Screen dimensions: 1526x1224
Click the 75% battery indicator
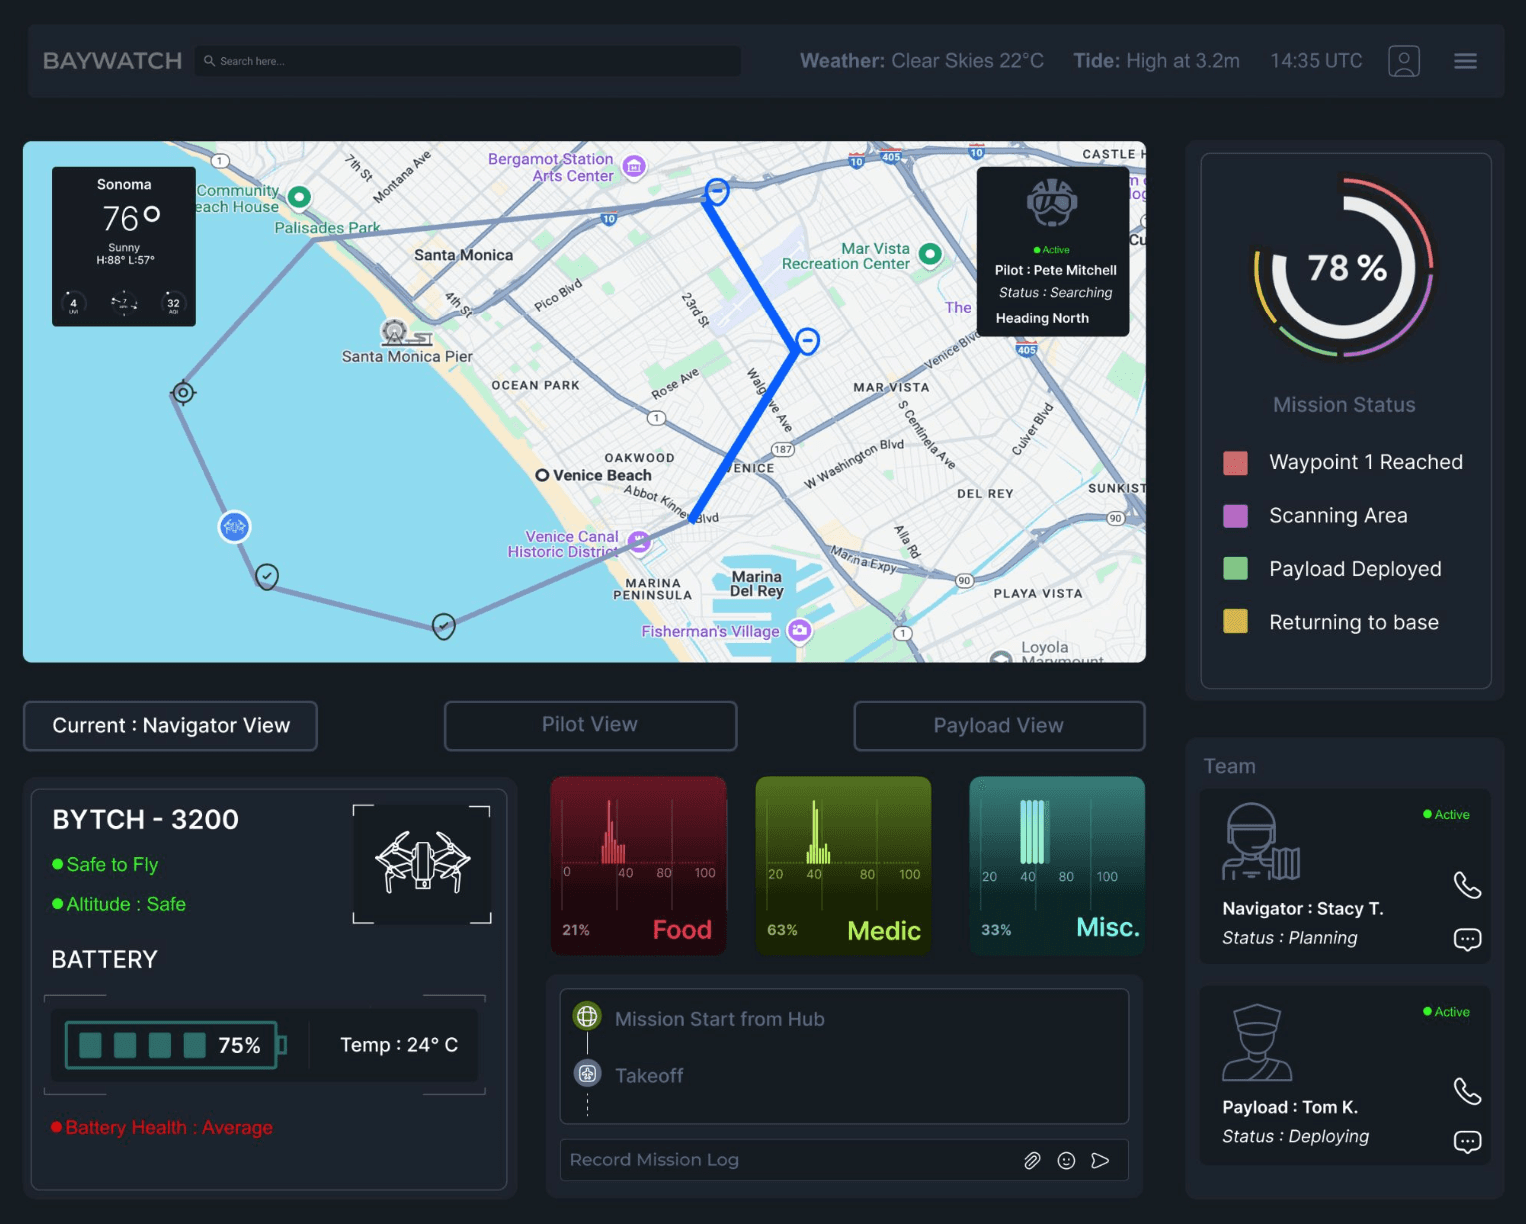point(175,1045)
